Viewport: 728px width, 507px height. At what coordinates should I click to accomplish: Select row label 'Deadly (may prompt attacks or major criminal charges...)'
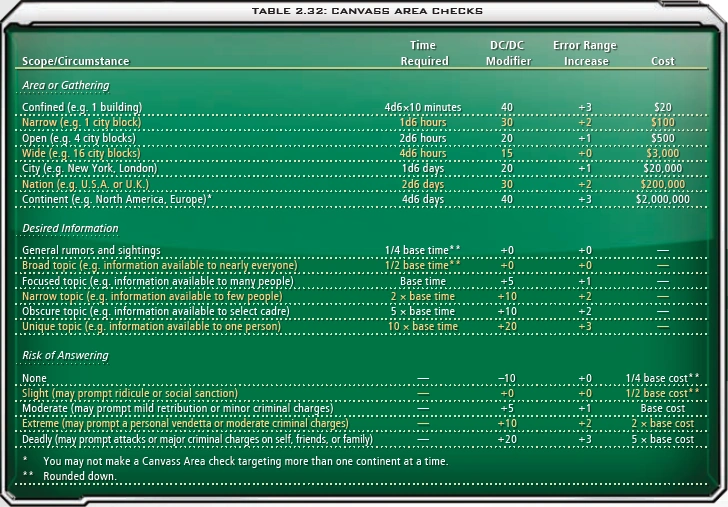pyautogui.click(x=197, y=439)
